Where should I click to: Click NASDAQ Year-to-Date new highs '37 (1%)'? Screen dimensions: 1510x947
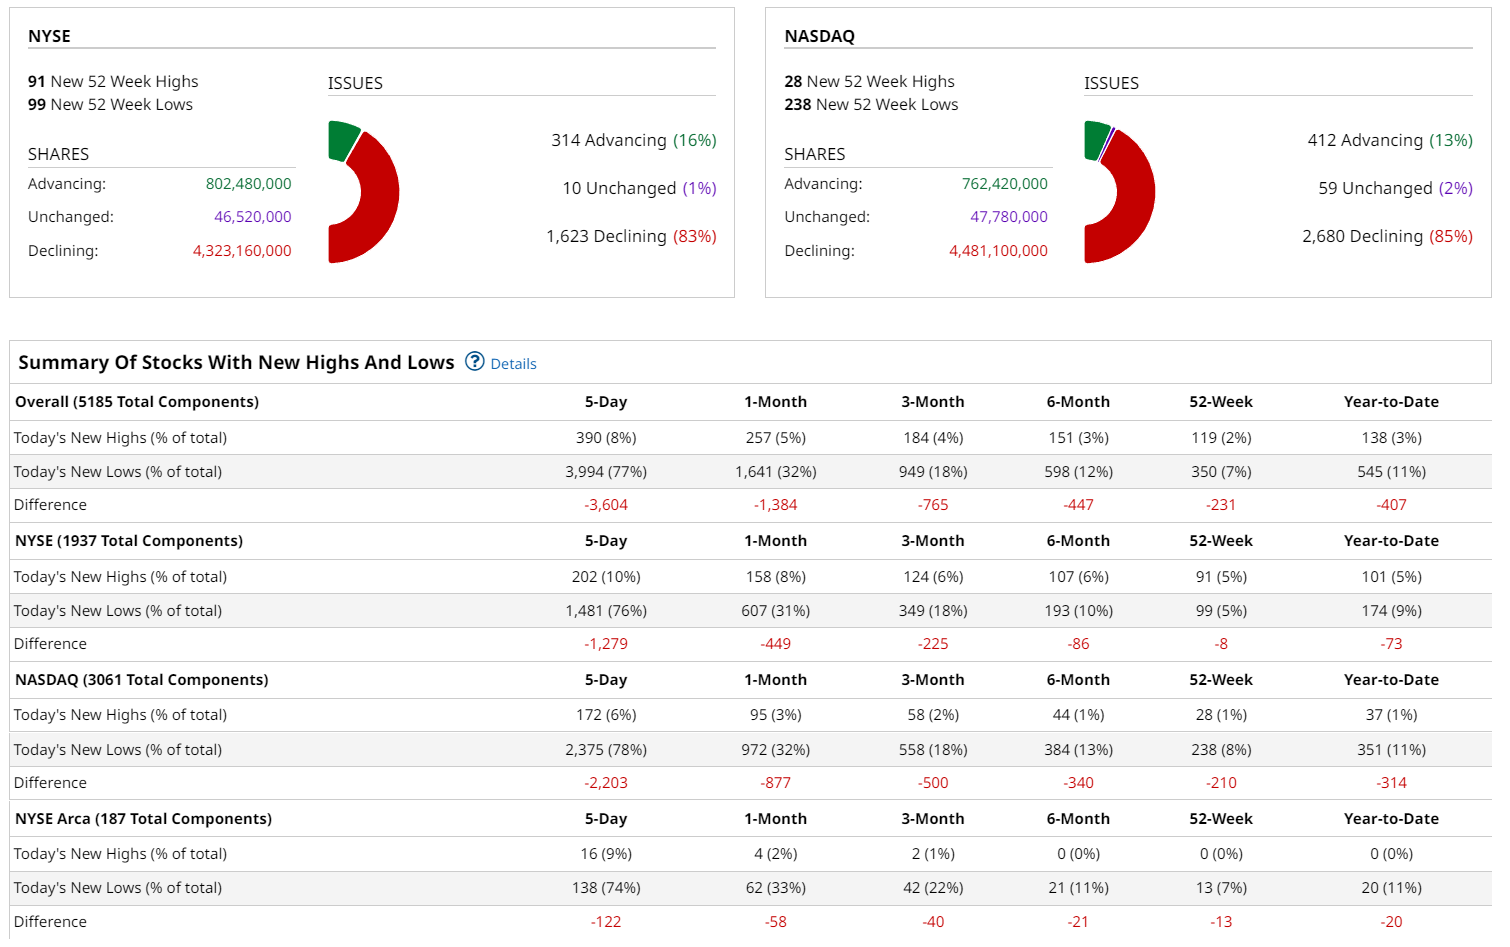(1391, 715)
